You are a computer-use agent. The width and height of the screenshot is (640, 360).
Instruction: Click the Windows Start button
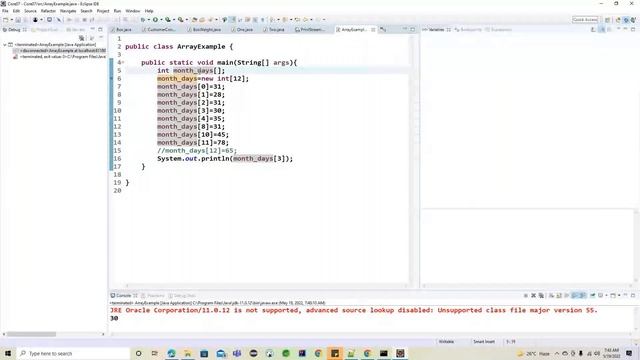8,353
